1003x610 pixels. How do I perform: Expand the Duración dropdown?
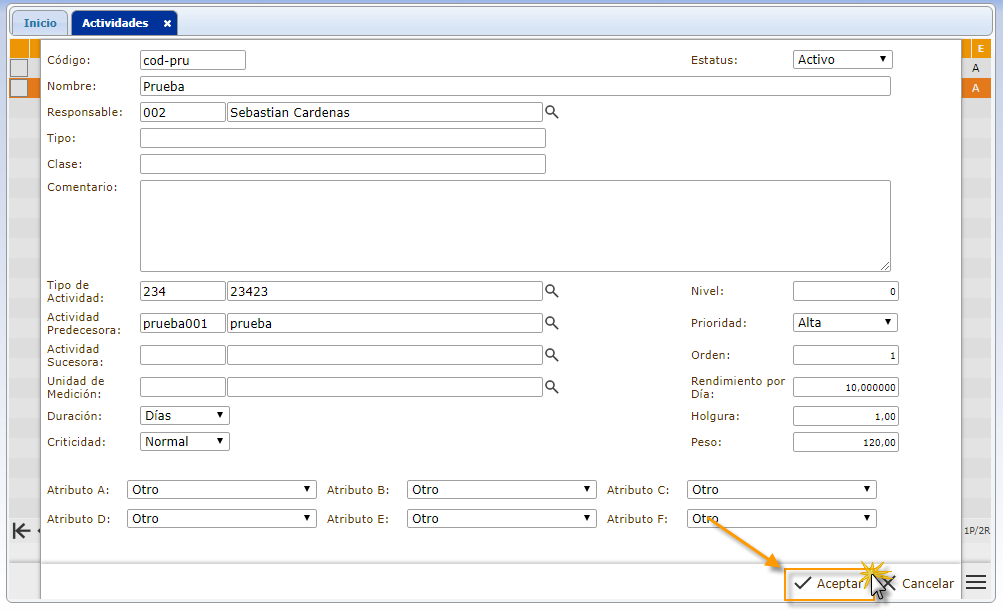point(185,415)
